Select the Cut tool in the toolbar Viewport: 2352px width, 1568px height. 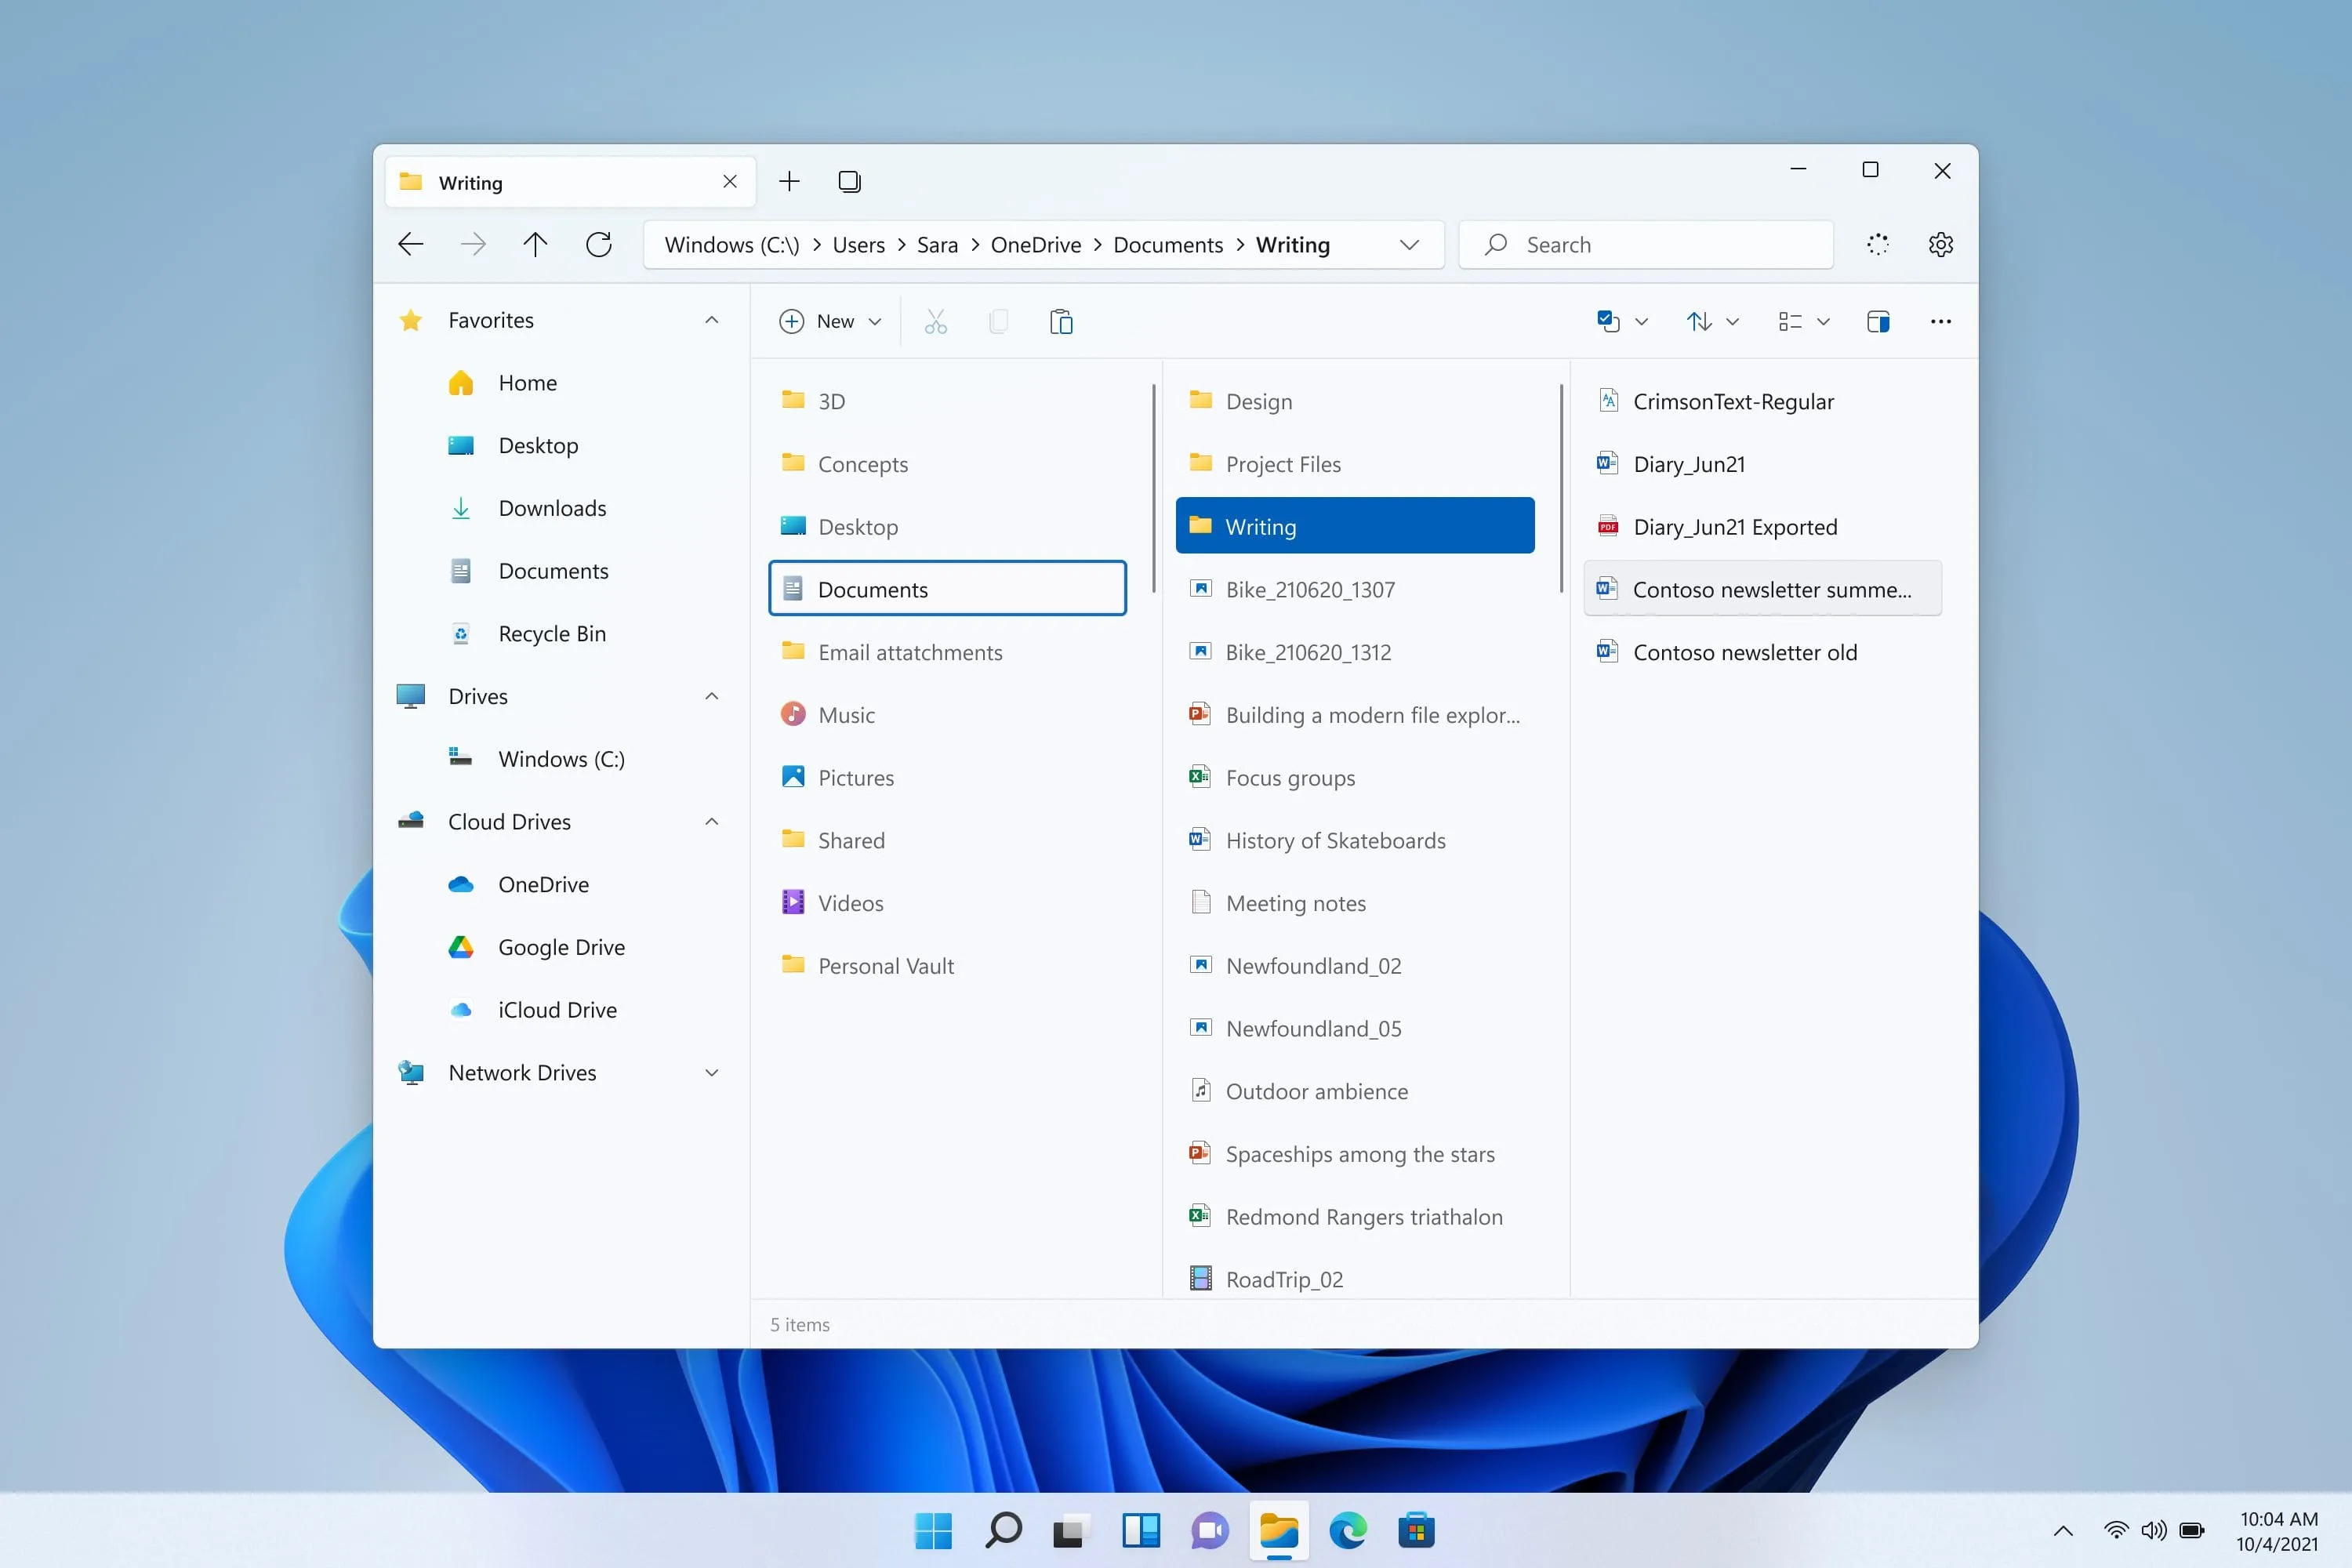pyautogui.click(x=935, y=321)
